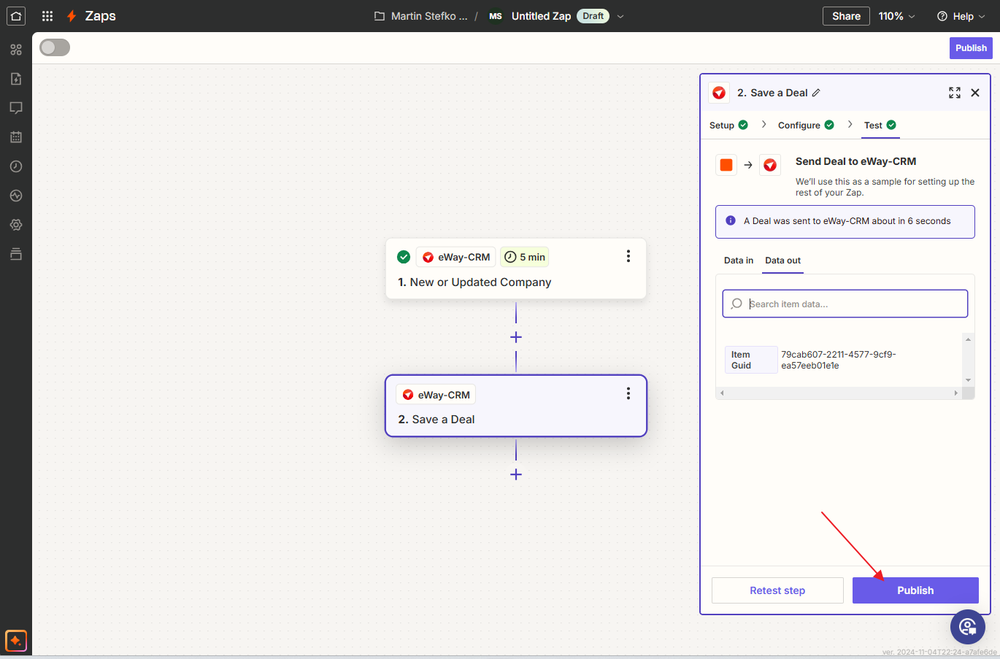This screenshot has width=1000, height=659.
Task: Open the chat support bubble
Action: click(x=967, y=627)
